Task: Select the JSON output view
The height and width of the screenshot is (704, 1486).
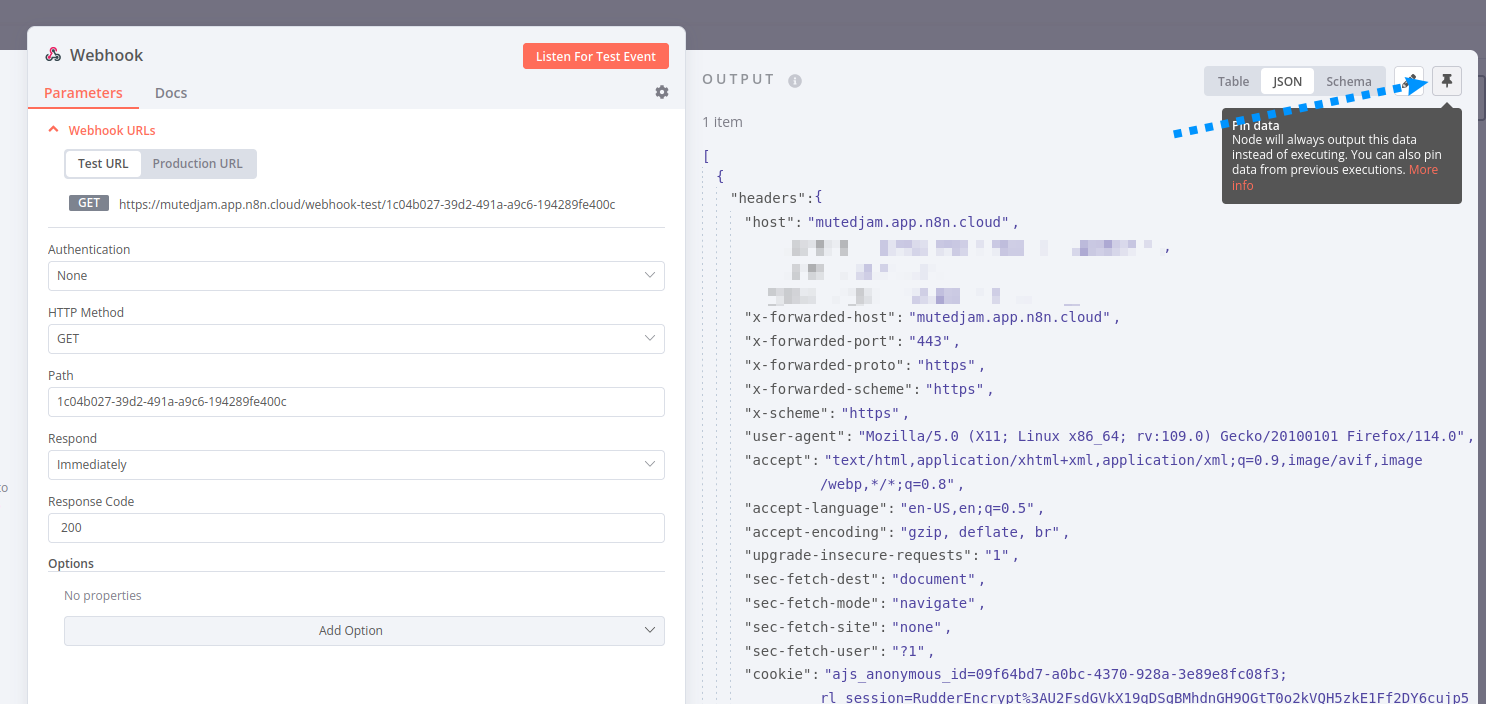Action: [x=1287, y=81]
